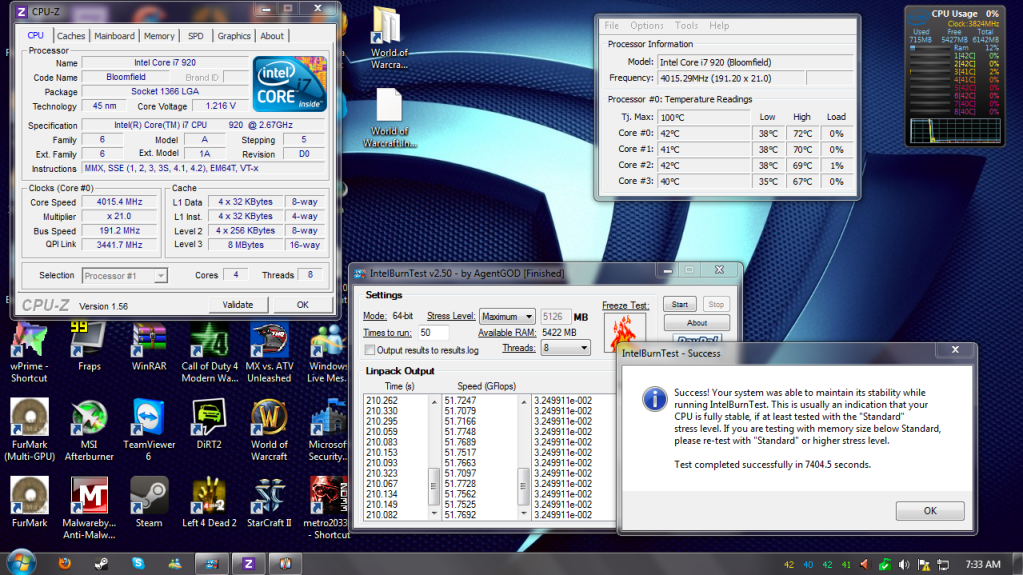
Task: Click the Freeze Test flame icon
Action: [624, 332]
